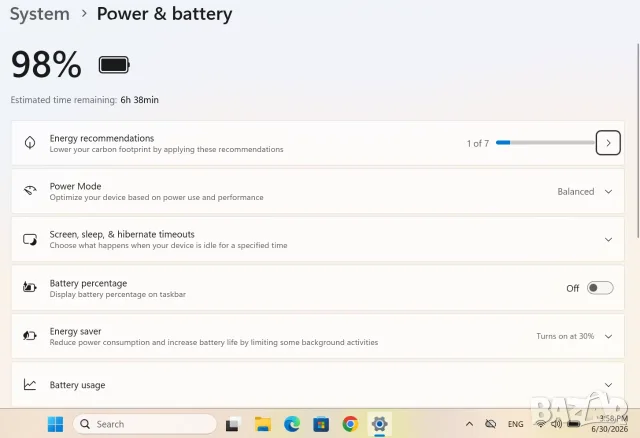Click the Energy recommendations progress bar

click(x=545, y=142)
